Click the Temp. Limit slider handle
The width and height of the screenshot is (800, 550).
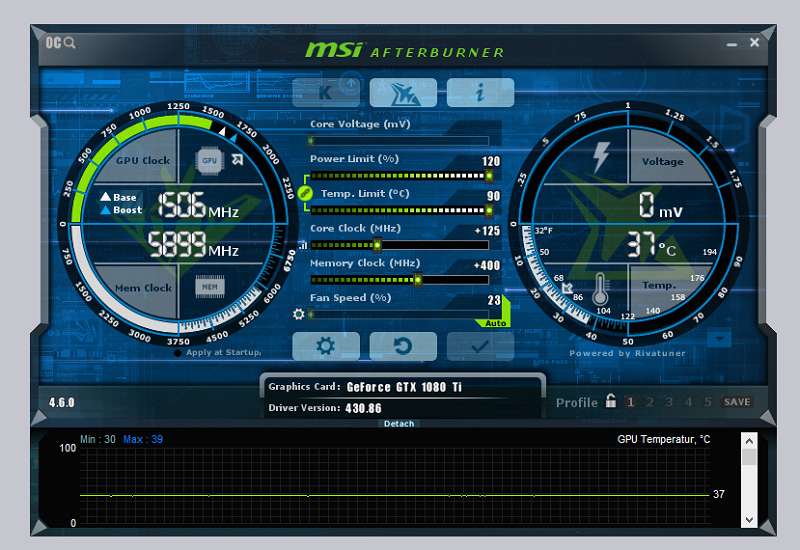[489, 210]
